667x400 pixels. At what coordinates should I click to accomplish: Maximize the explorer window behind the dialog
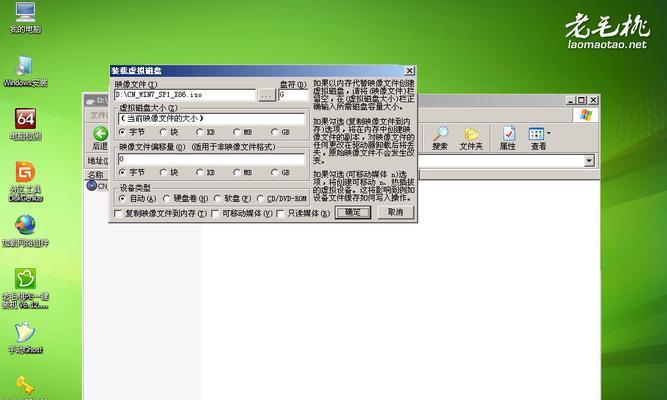coord(582,100)
